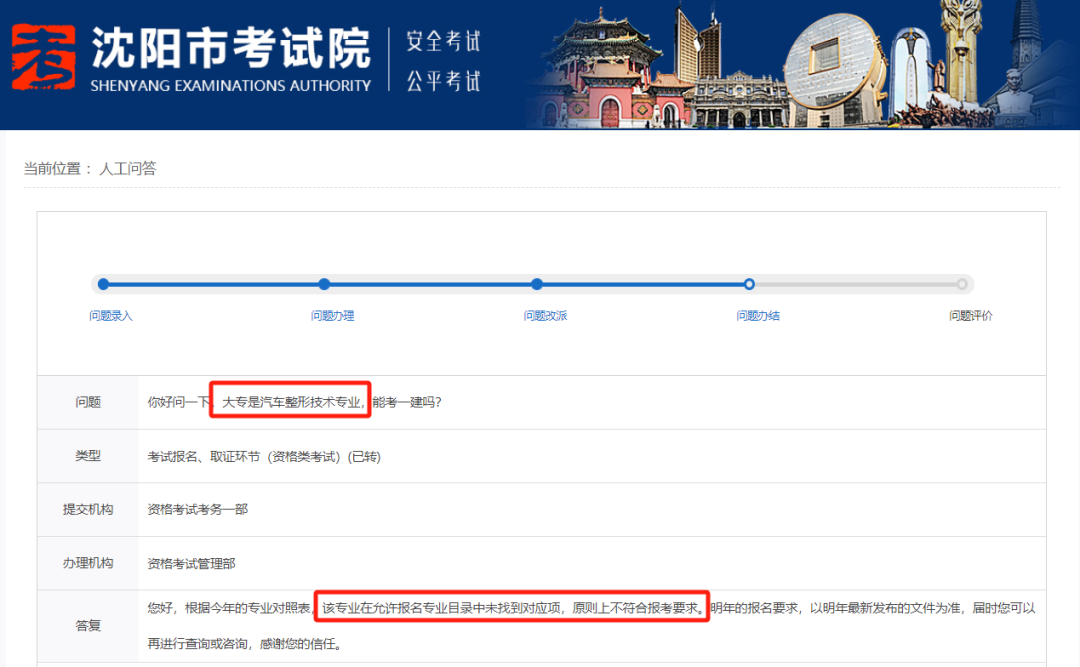Click the 沈阳市考试院 site title
The image size is (1080, 667).
231,44
